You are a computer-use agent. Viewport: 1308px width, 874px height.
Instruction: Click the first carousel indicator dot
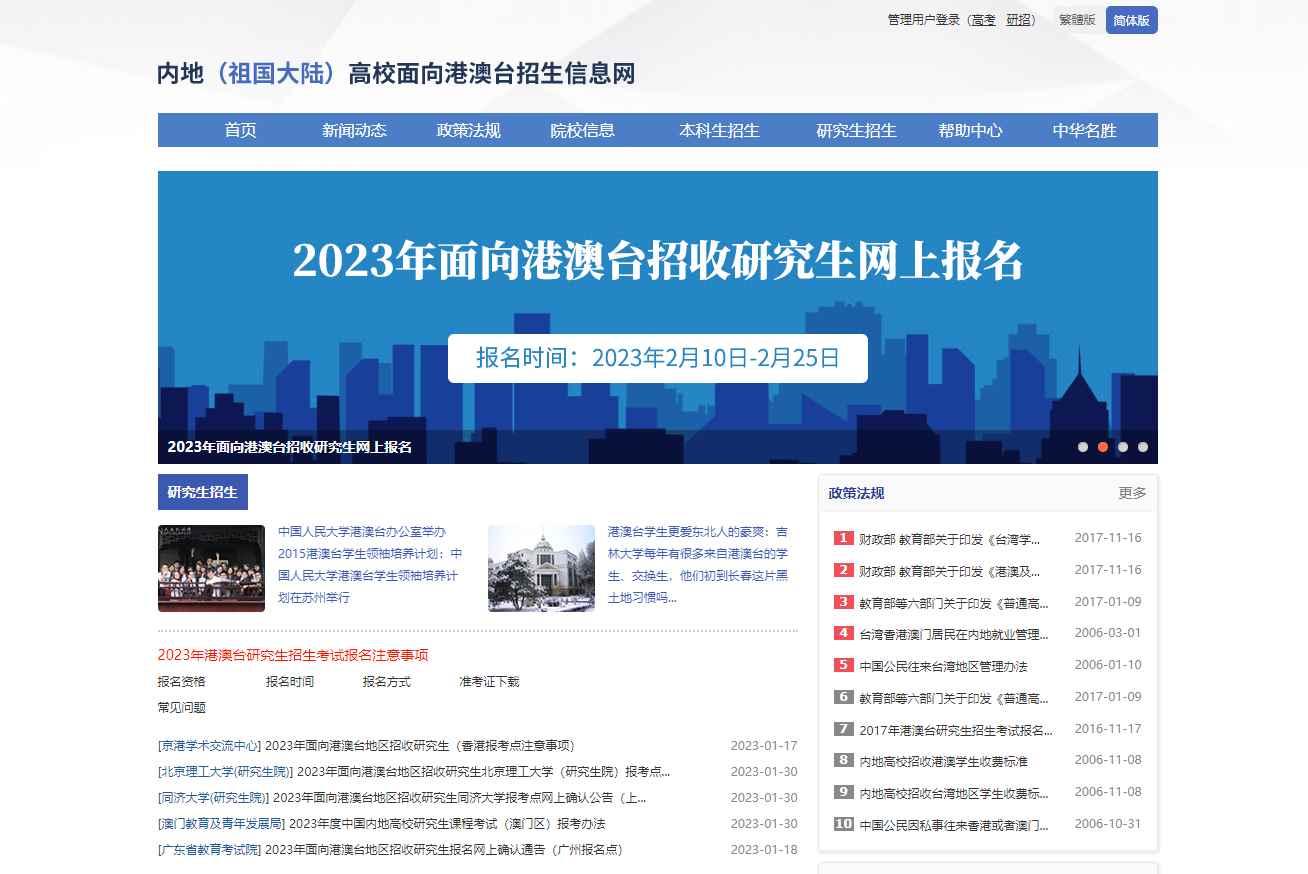coord(1082,447)
